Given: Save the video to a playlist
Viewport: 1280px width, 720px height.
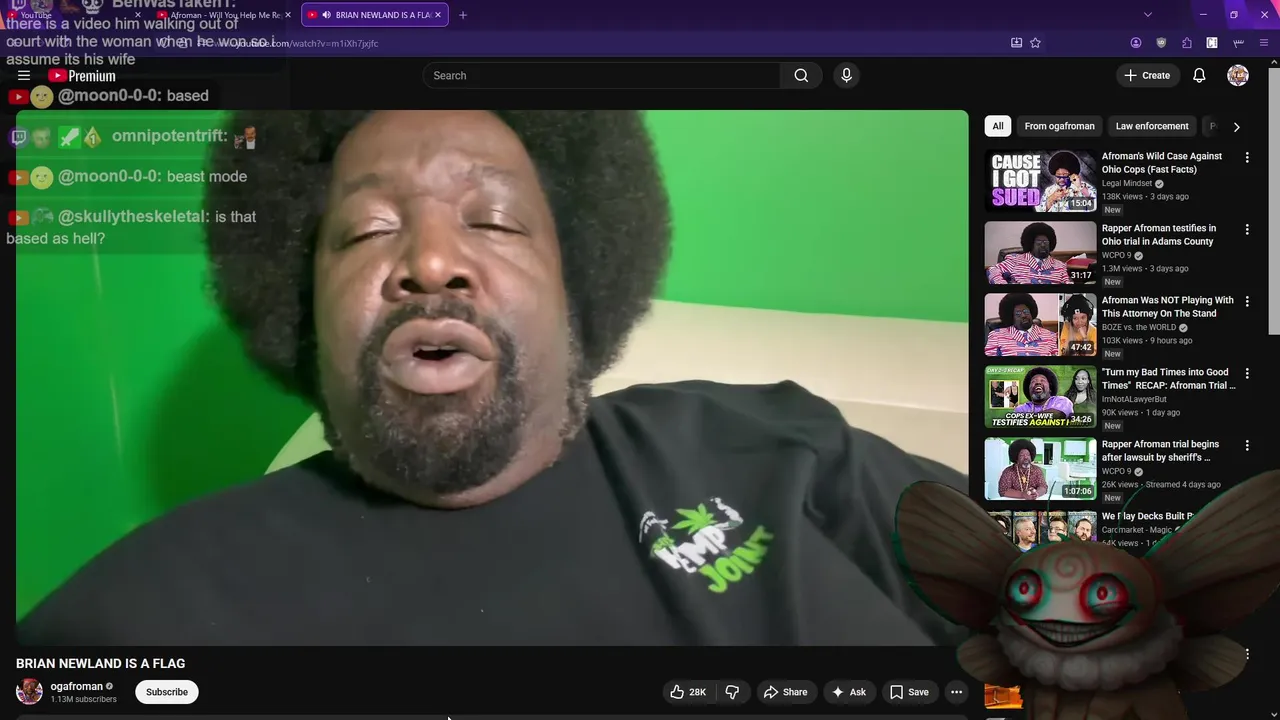Looking at the screenshot, I should pyautogui.click(x=909, y=692).
